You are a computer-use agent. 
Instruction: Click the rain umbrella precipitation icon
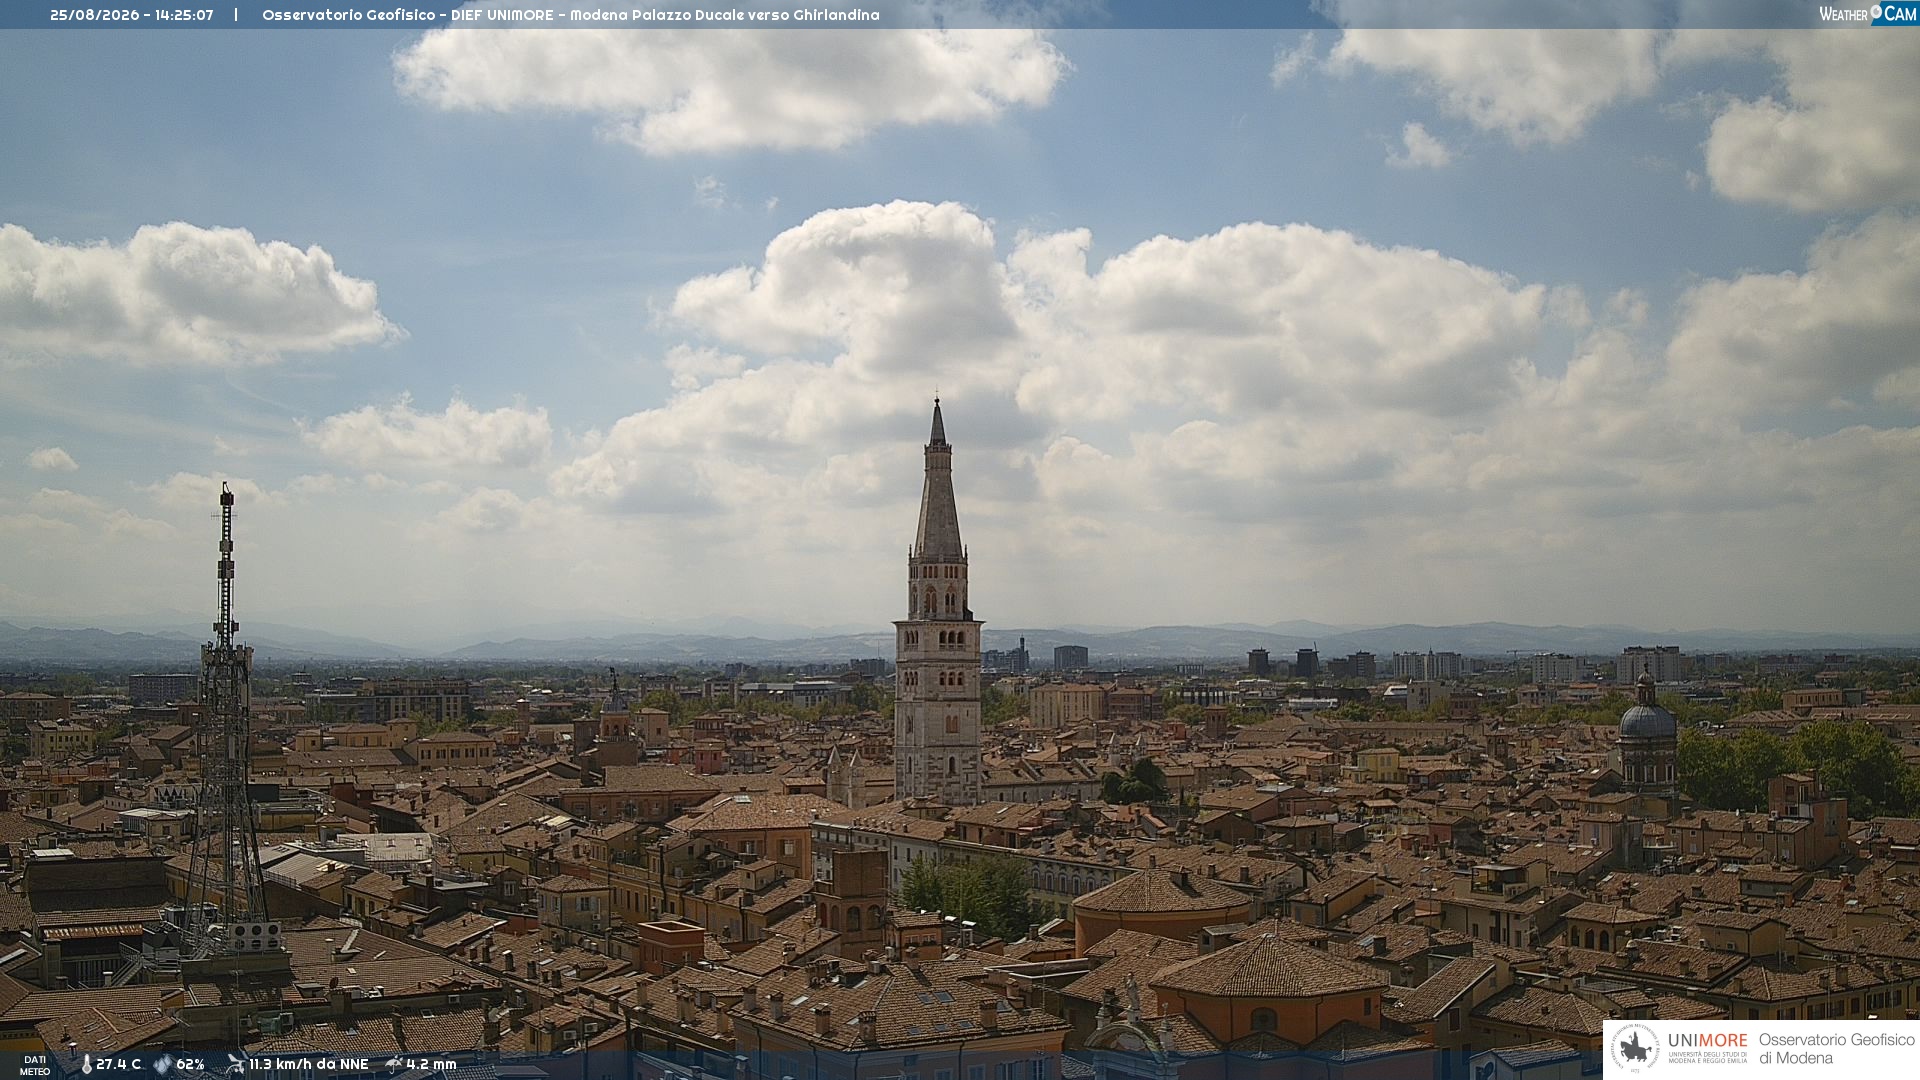pyautogui.click(x=393, y=1064)
